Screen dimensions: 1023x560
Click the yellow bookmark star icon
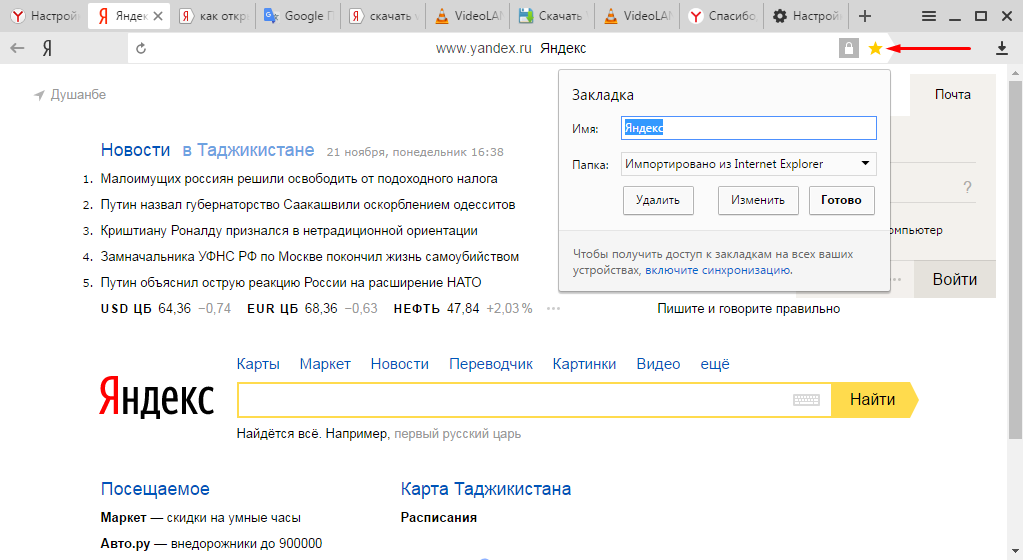pos(875,48)
